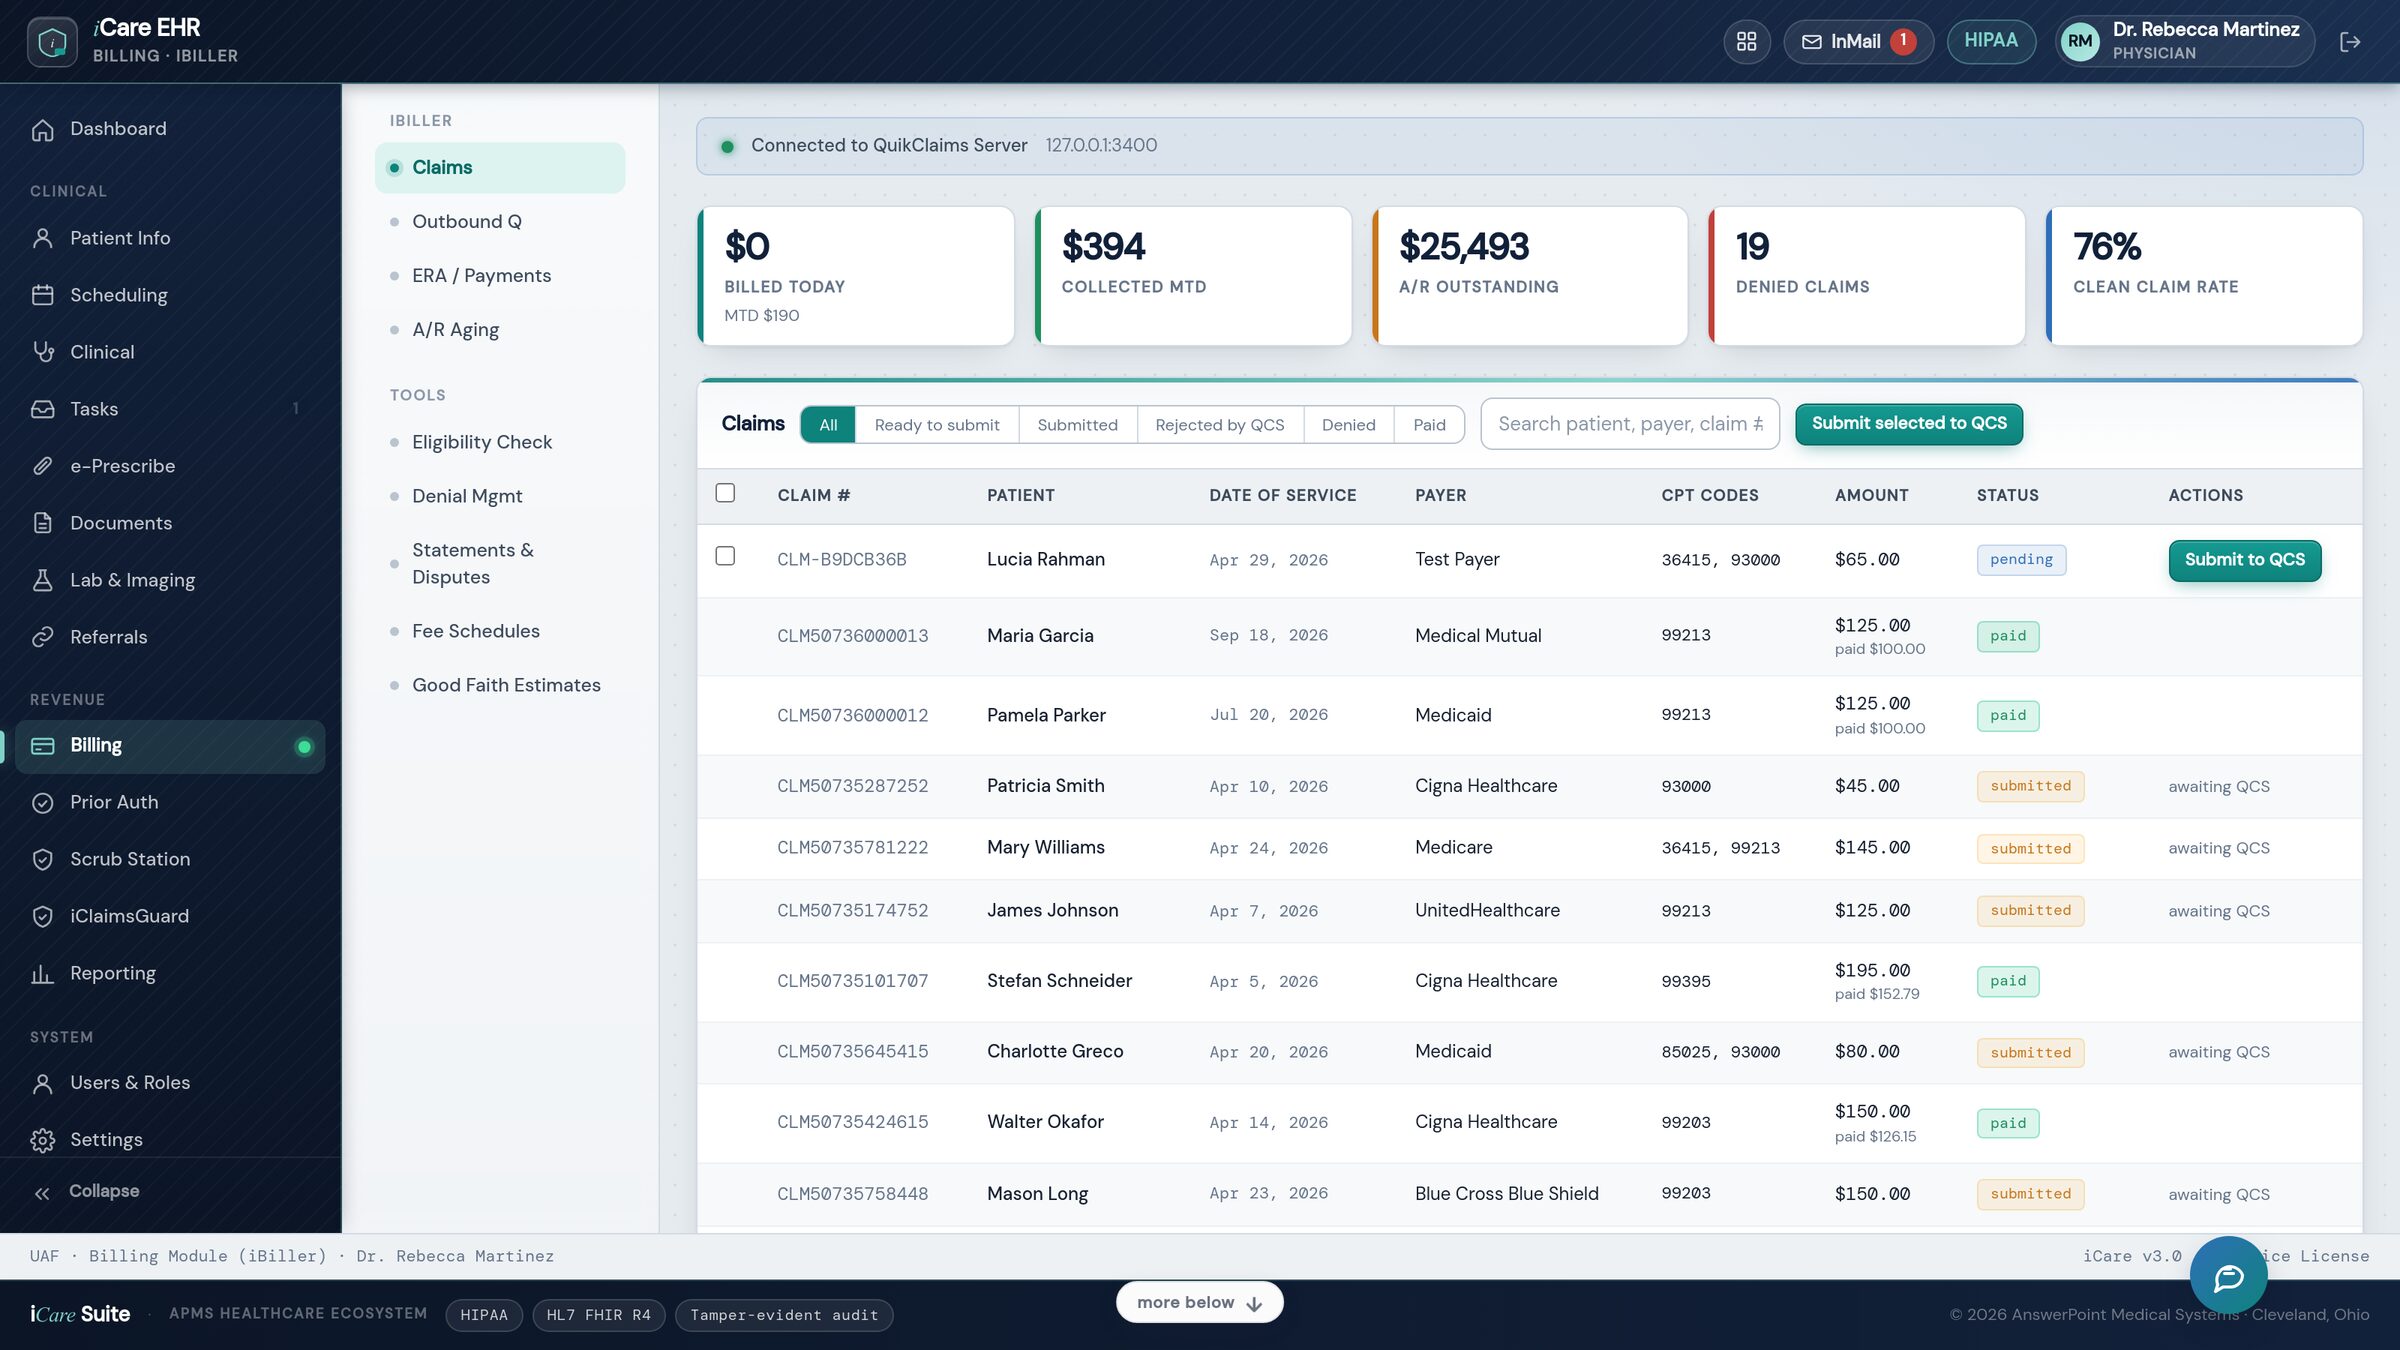Open Referrals
Viewport: 2400px width, 1350px height.
pyautogui.click(x=170, y=637)
